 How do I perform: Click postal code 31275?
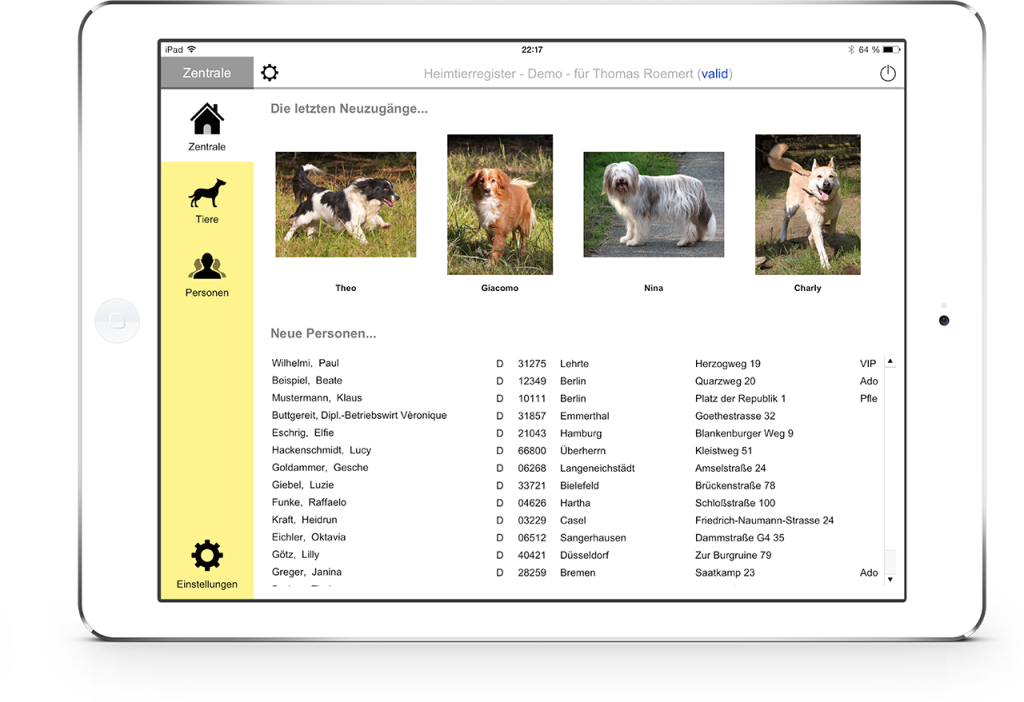pos(532,364)
